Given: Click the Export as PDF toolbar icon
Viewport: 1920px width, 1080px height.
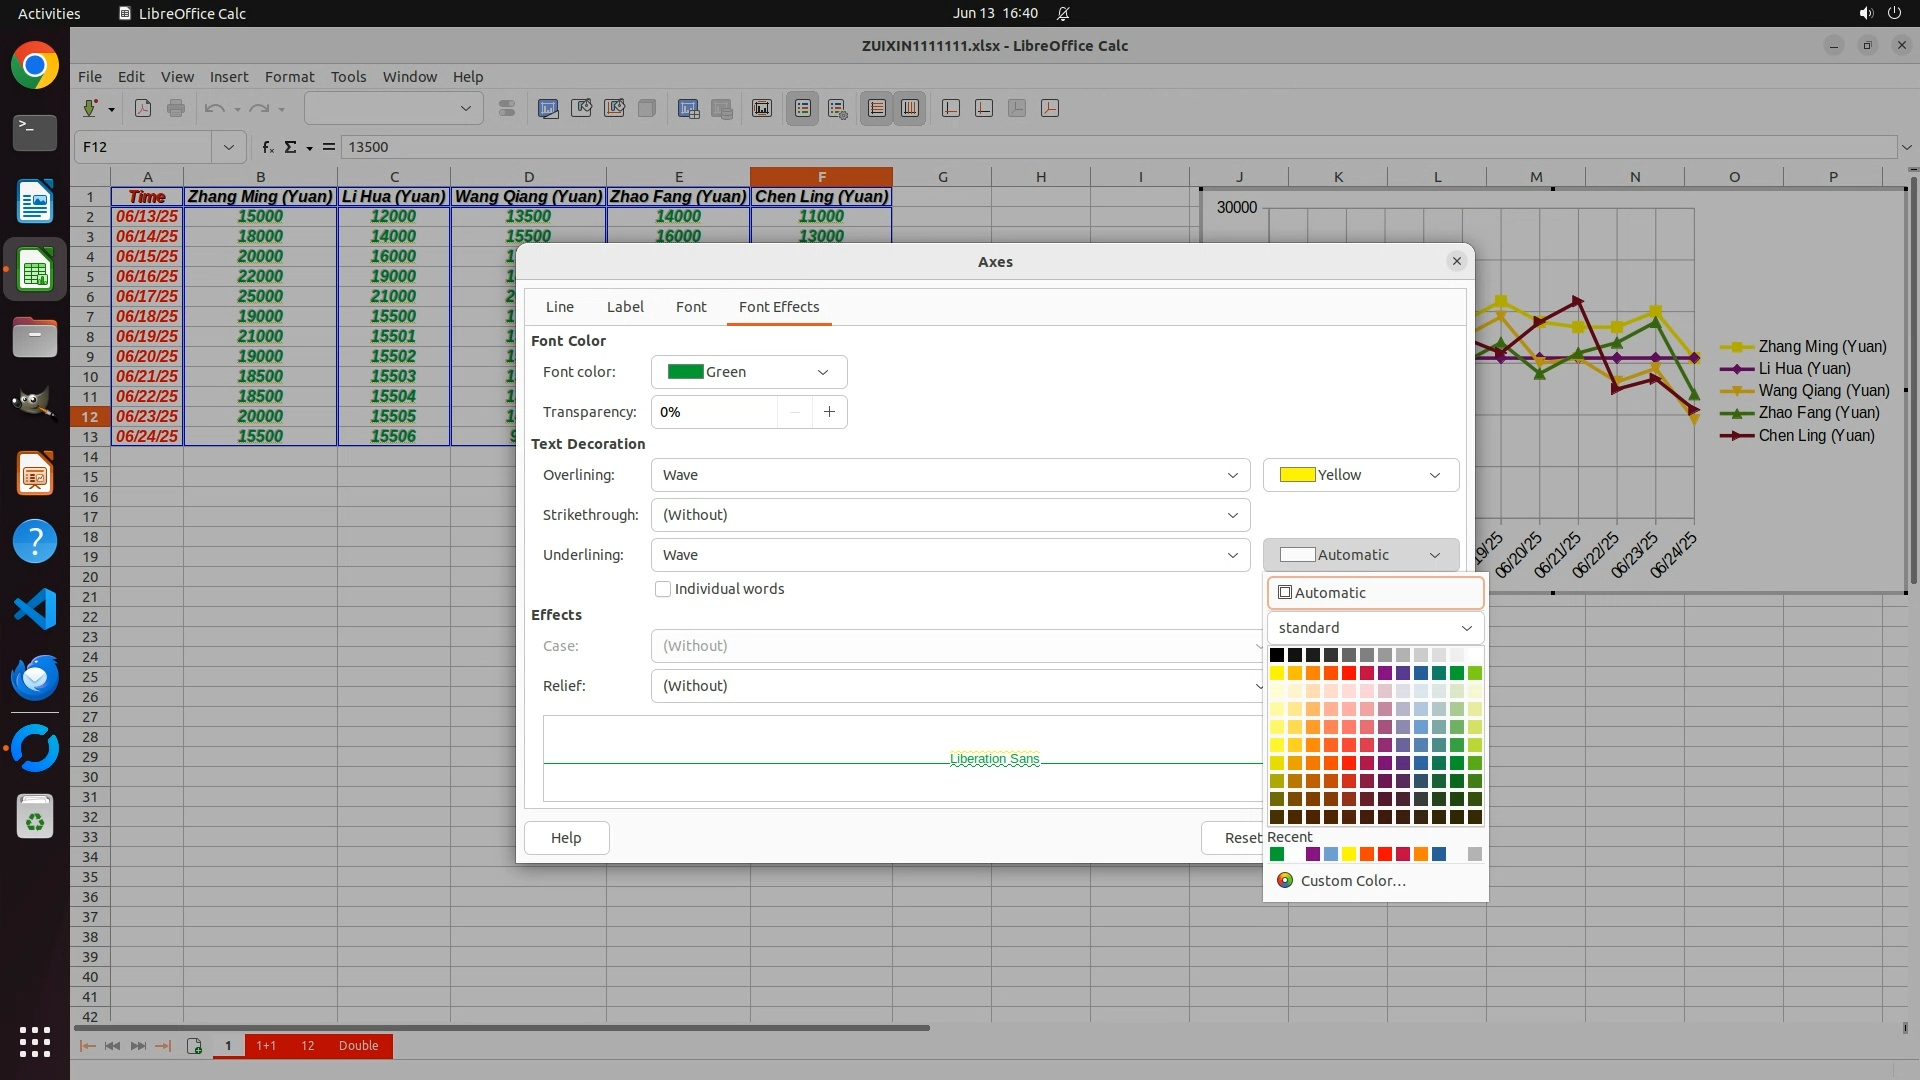Looking at the screenshot, I should coord(143,108).
